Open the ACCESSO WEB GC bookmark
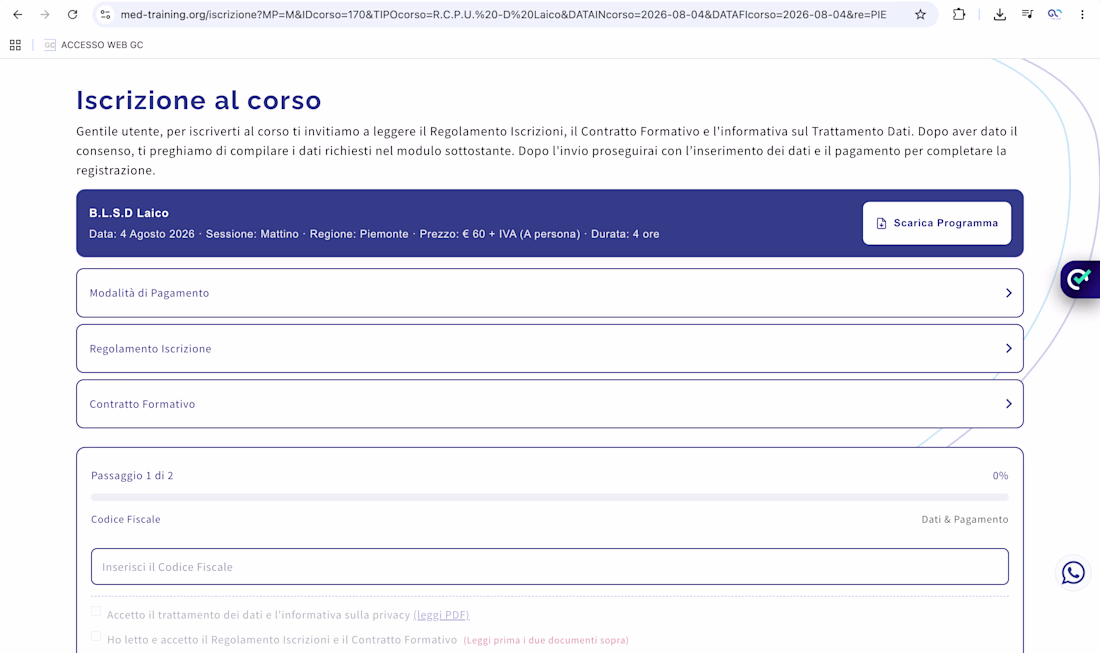 pos(94,45)
